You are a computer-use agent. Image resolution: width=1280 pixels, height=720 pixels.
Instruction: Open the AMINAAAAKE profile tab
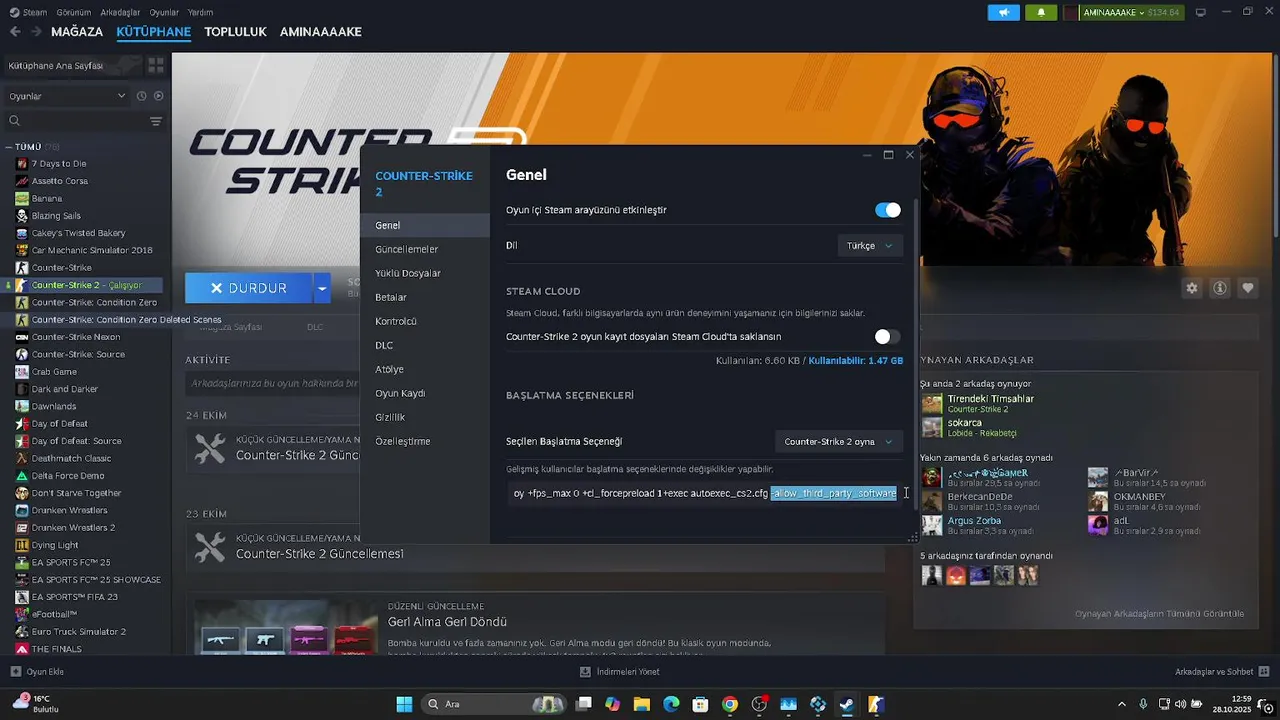320,32
